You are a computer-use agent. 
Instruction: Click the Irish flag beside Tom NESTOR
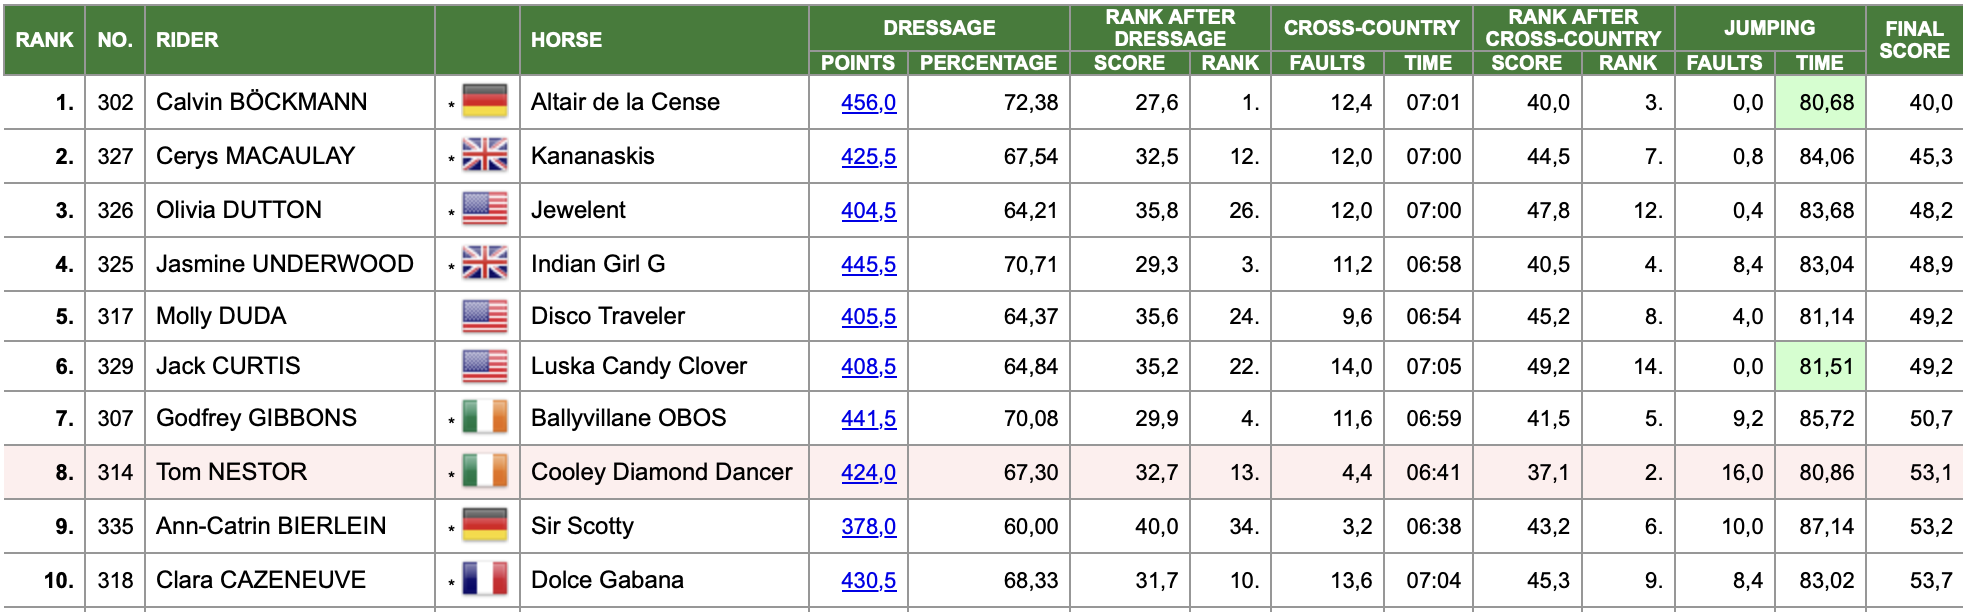pos(485,472)
